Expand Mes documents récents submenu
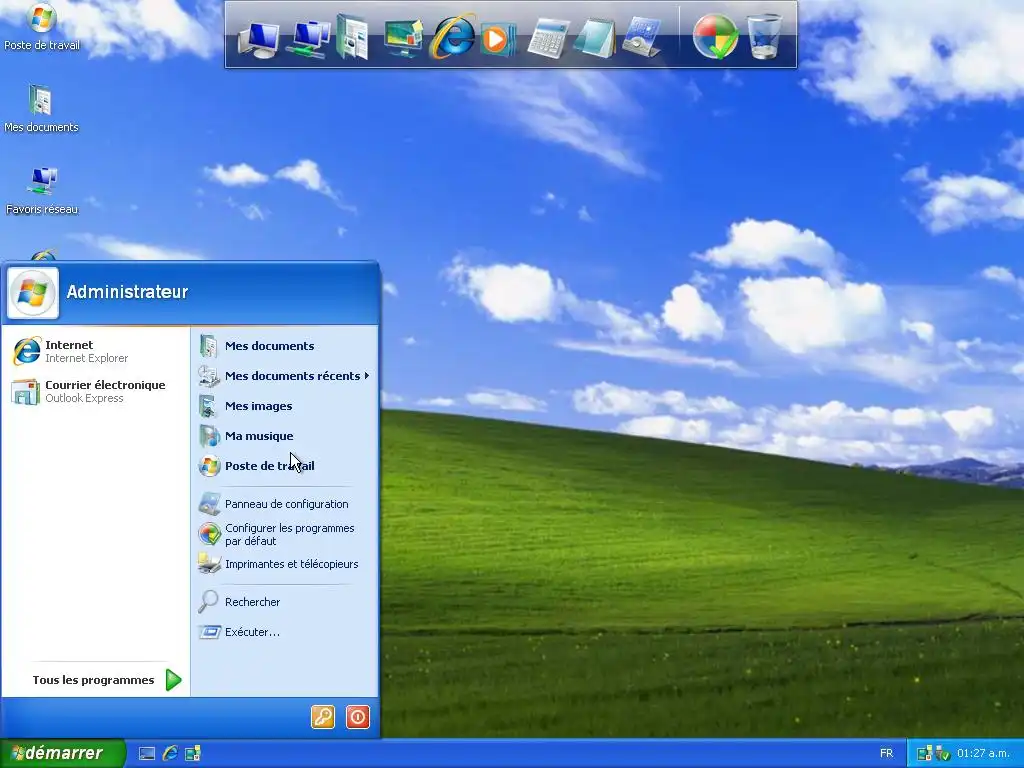Viewport: 1024px width, 768px height. click(285, 376)
